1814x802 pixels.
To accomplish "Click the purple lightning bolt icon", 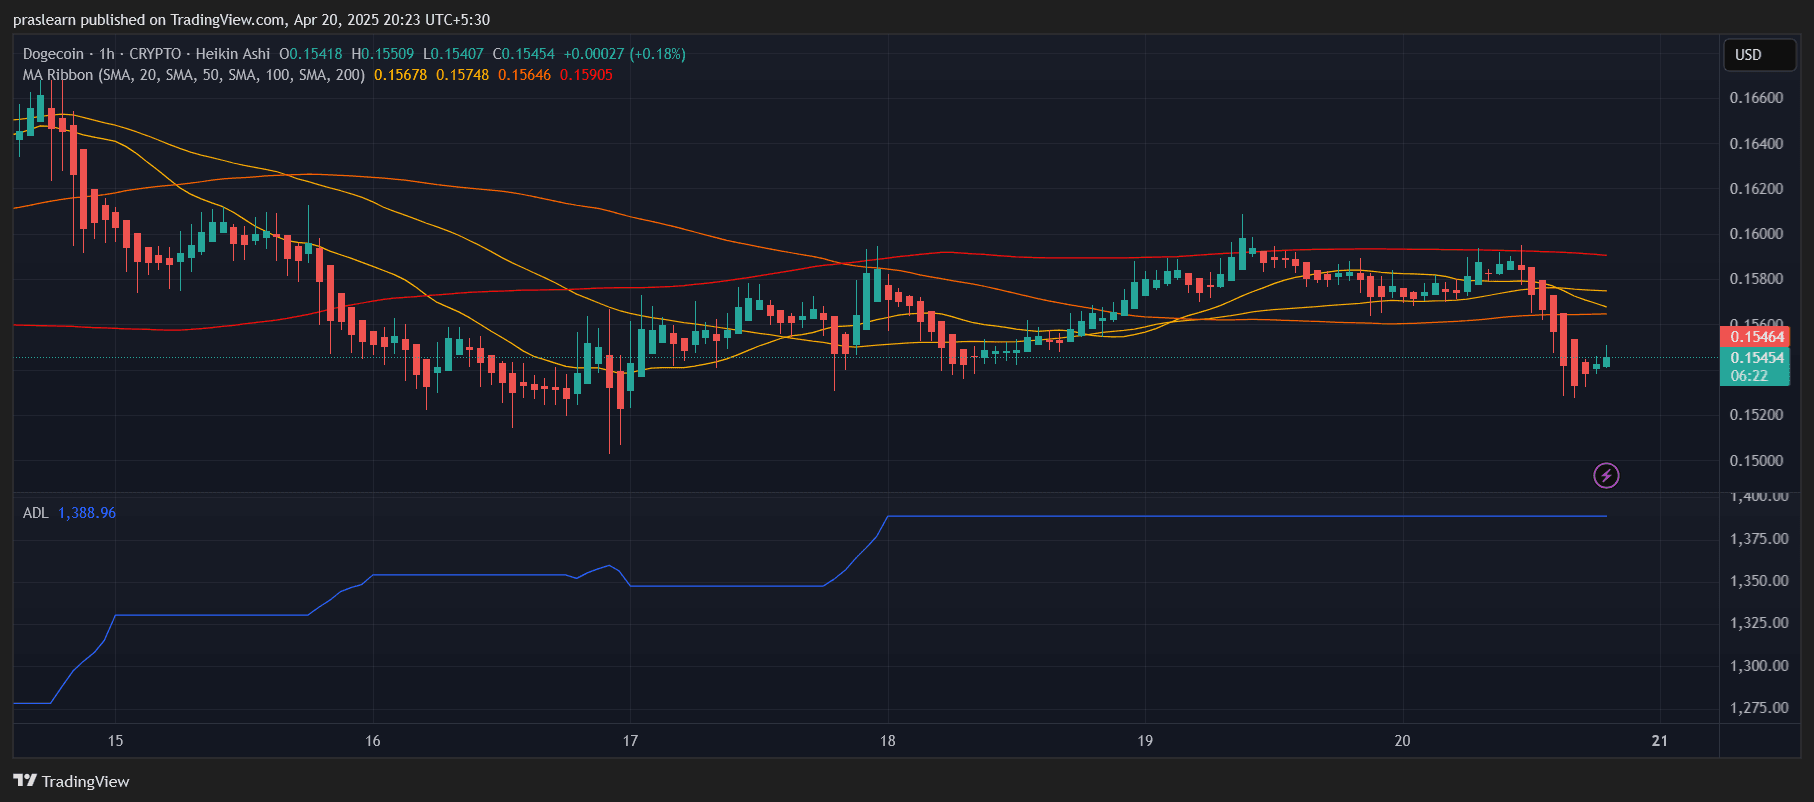I will pyautogui.click(x=1606, y=475).
